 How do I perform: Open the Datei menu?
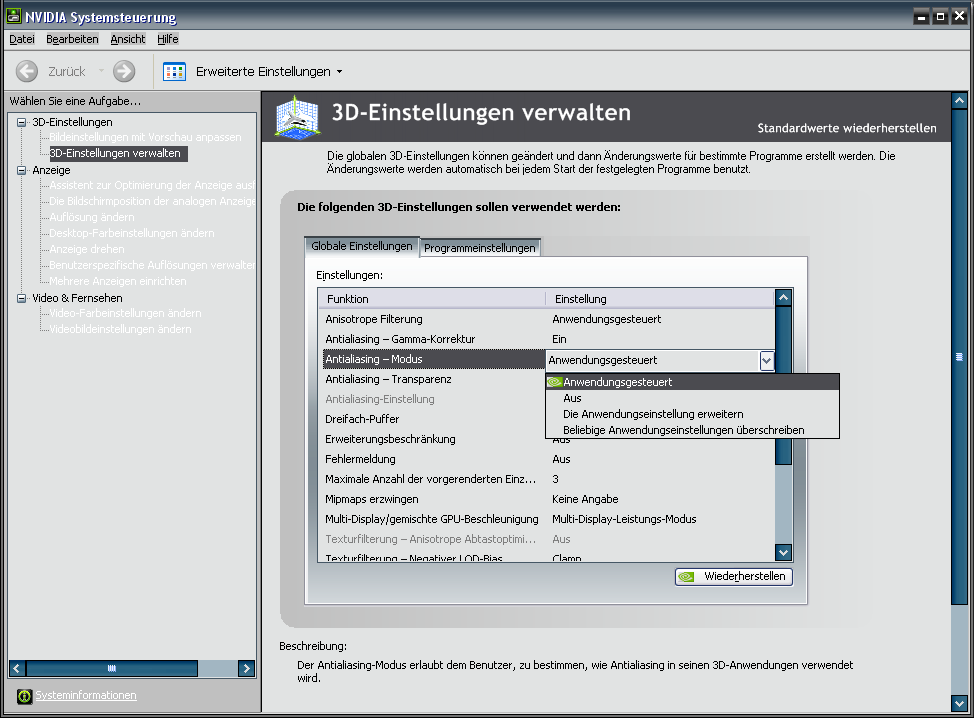coord(22,39)
